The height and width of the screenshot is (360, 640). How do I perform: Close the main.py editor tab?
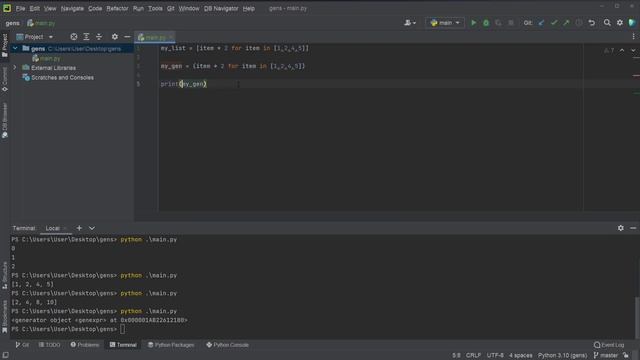(x=171, y=37)
